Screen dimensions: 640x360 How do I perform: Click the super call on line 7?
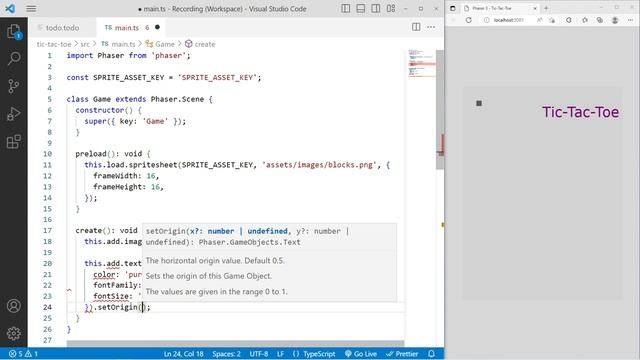coord(96,121)
